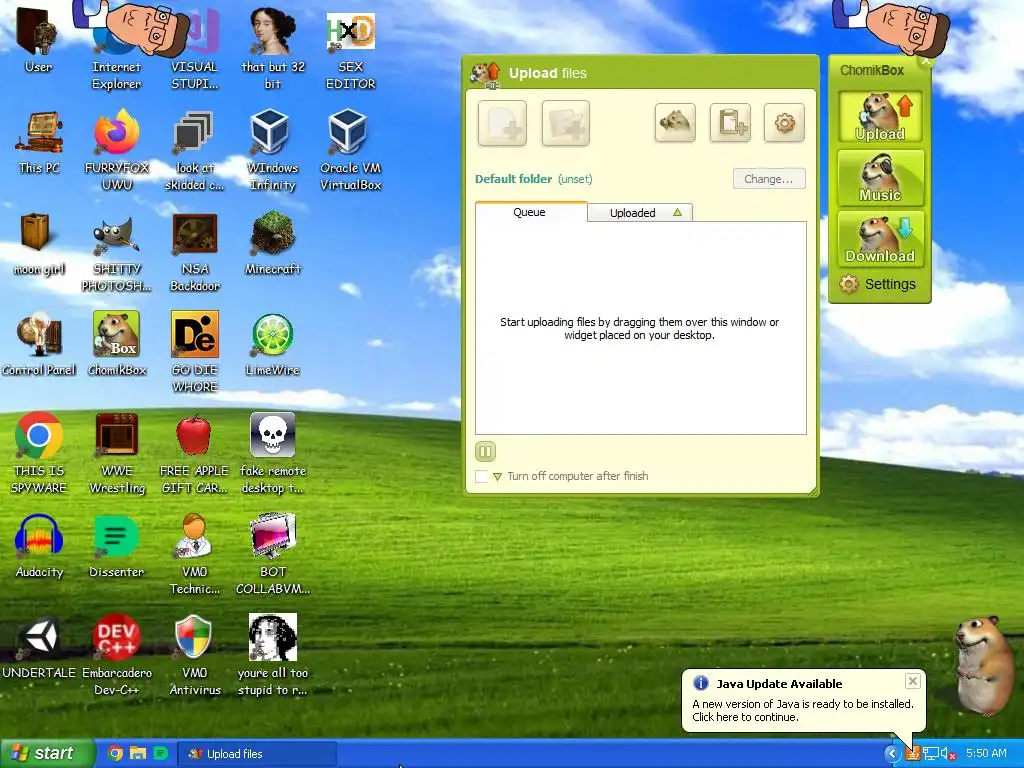Select the GIMP photoshop desktop icon
The width and height of the screenshot is (1024, 768).
[116, 253]
